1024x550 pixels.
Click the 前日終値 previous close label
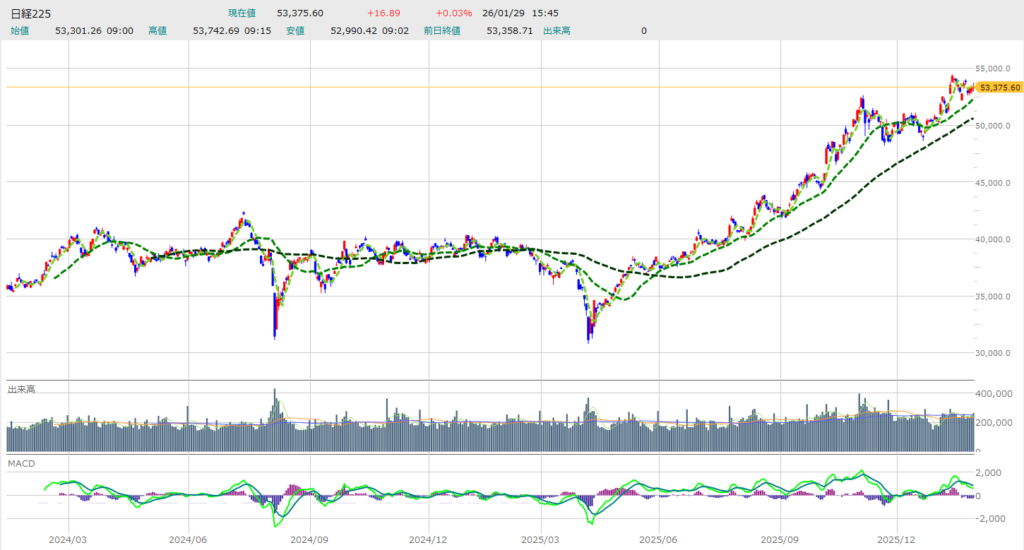[441, 31]
